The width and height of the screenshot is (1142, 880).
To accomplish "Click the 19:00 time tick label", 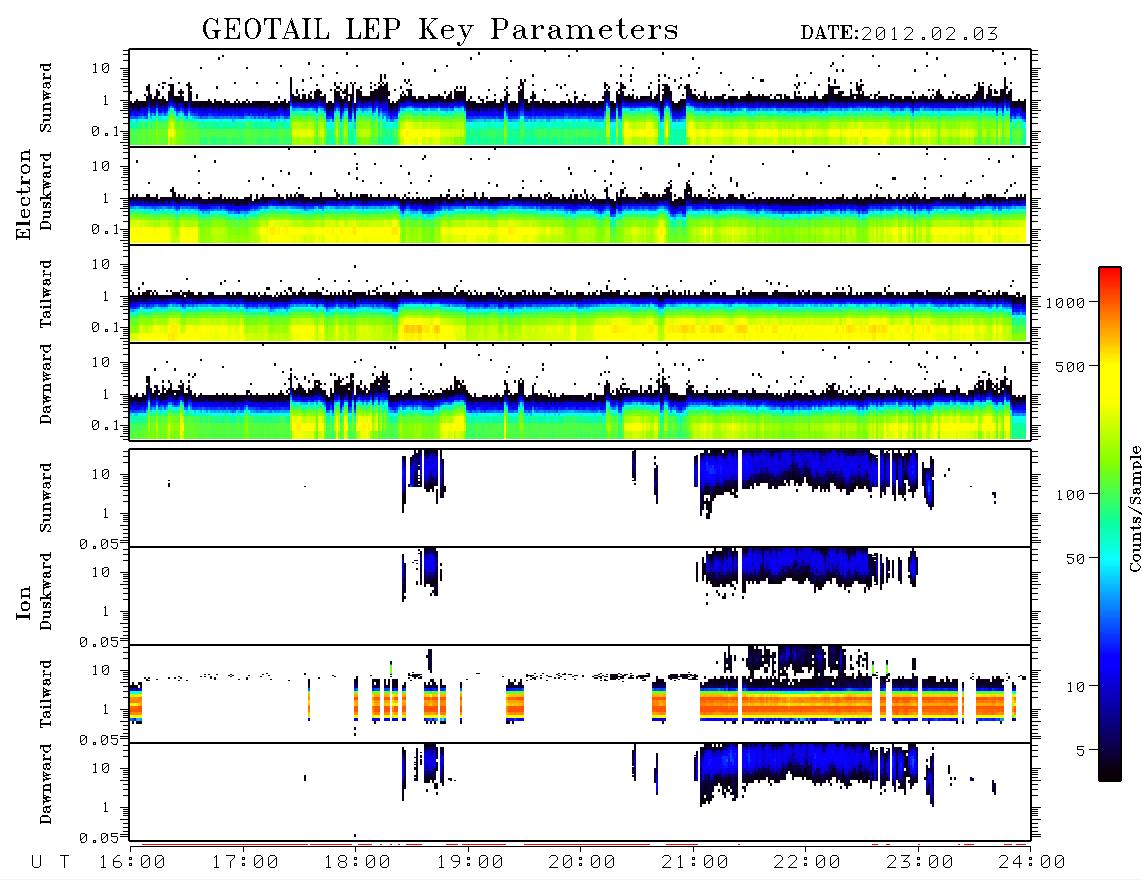I will [470, 863].
